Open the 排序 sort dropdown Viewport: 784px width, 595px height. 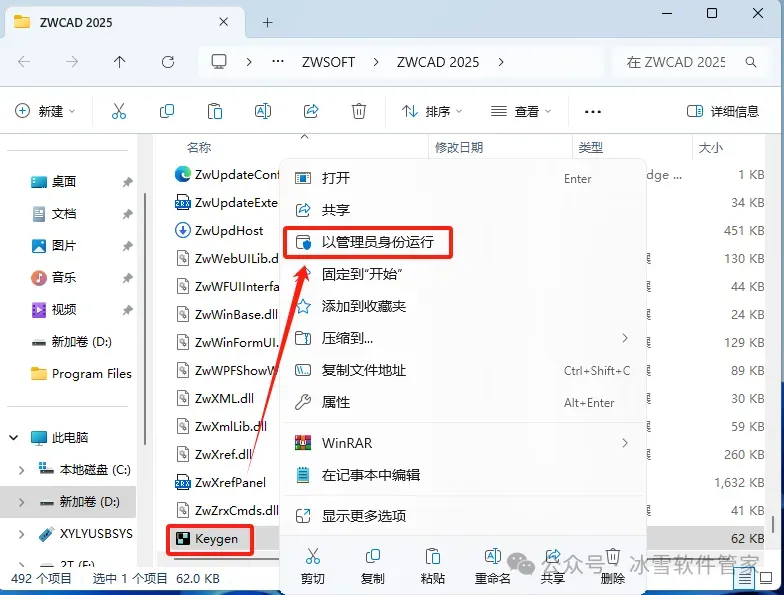pyautogui.click(x=432, y=111)
